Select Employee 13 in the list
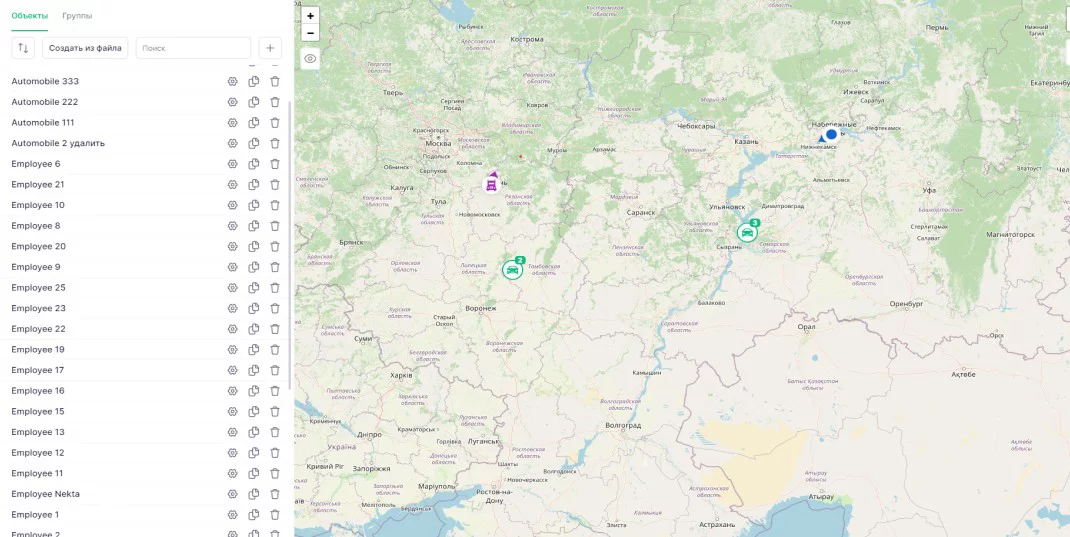This screenshot has width=1070, height=537. click(38, 432)
